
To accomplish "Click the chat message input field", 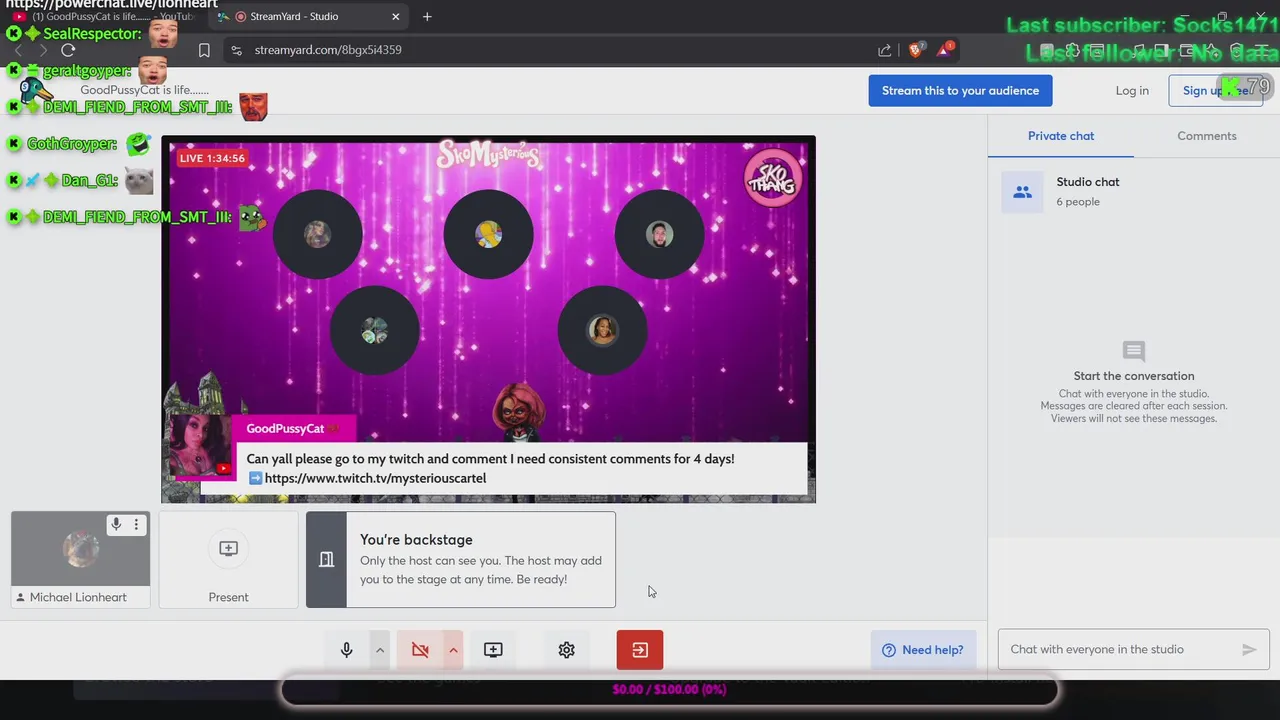I will 1120,650.
